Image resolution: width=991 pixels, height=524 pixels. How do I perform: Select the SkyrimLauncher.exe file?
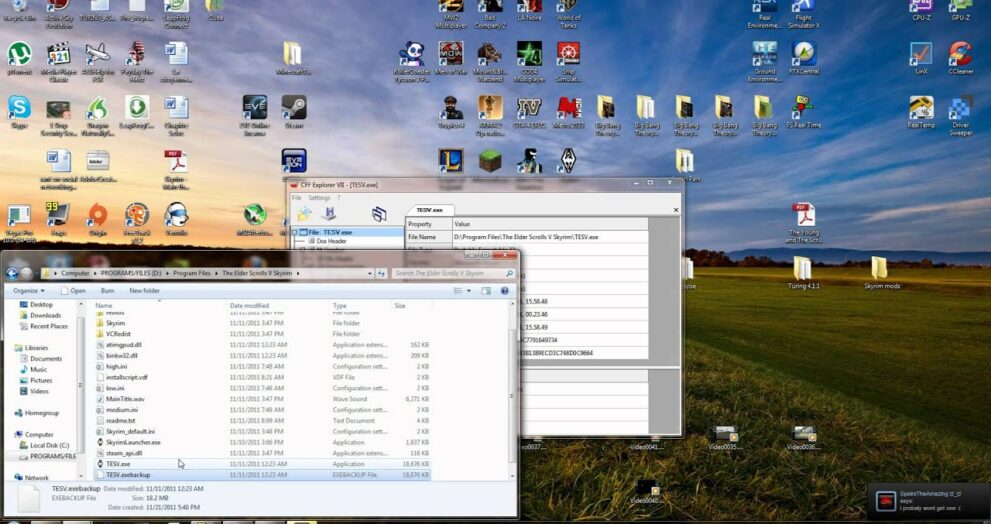(262, 442)
